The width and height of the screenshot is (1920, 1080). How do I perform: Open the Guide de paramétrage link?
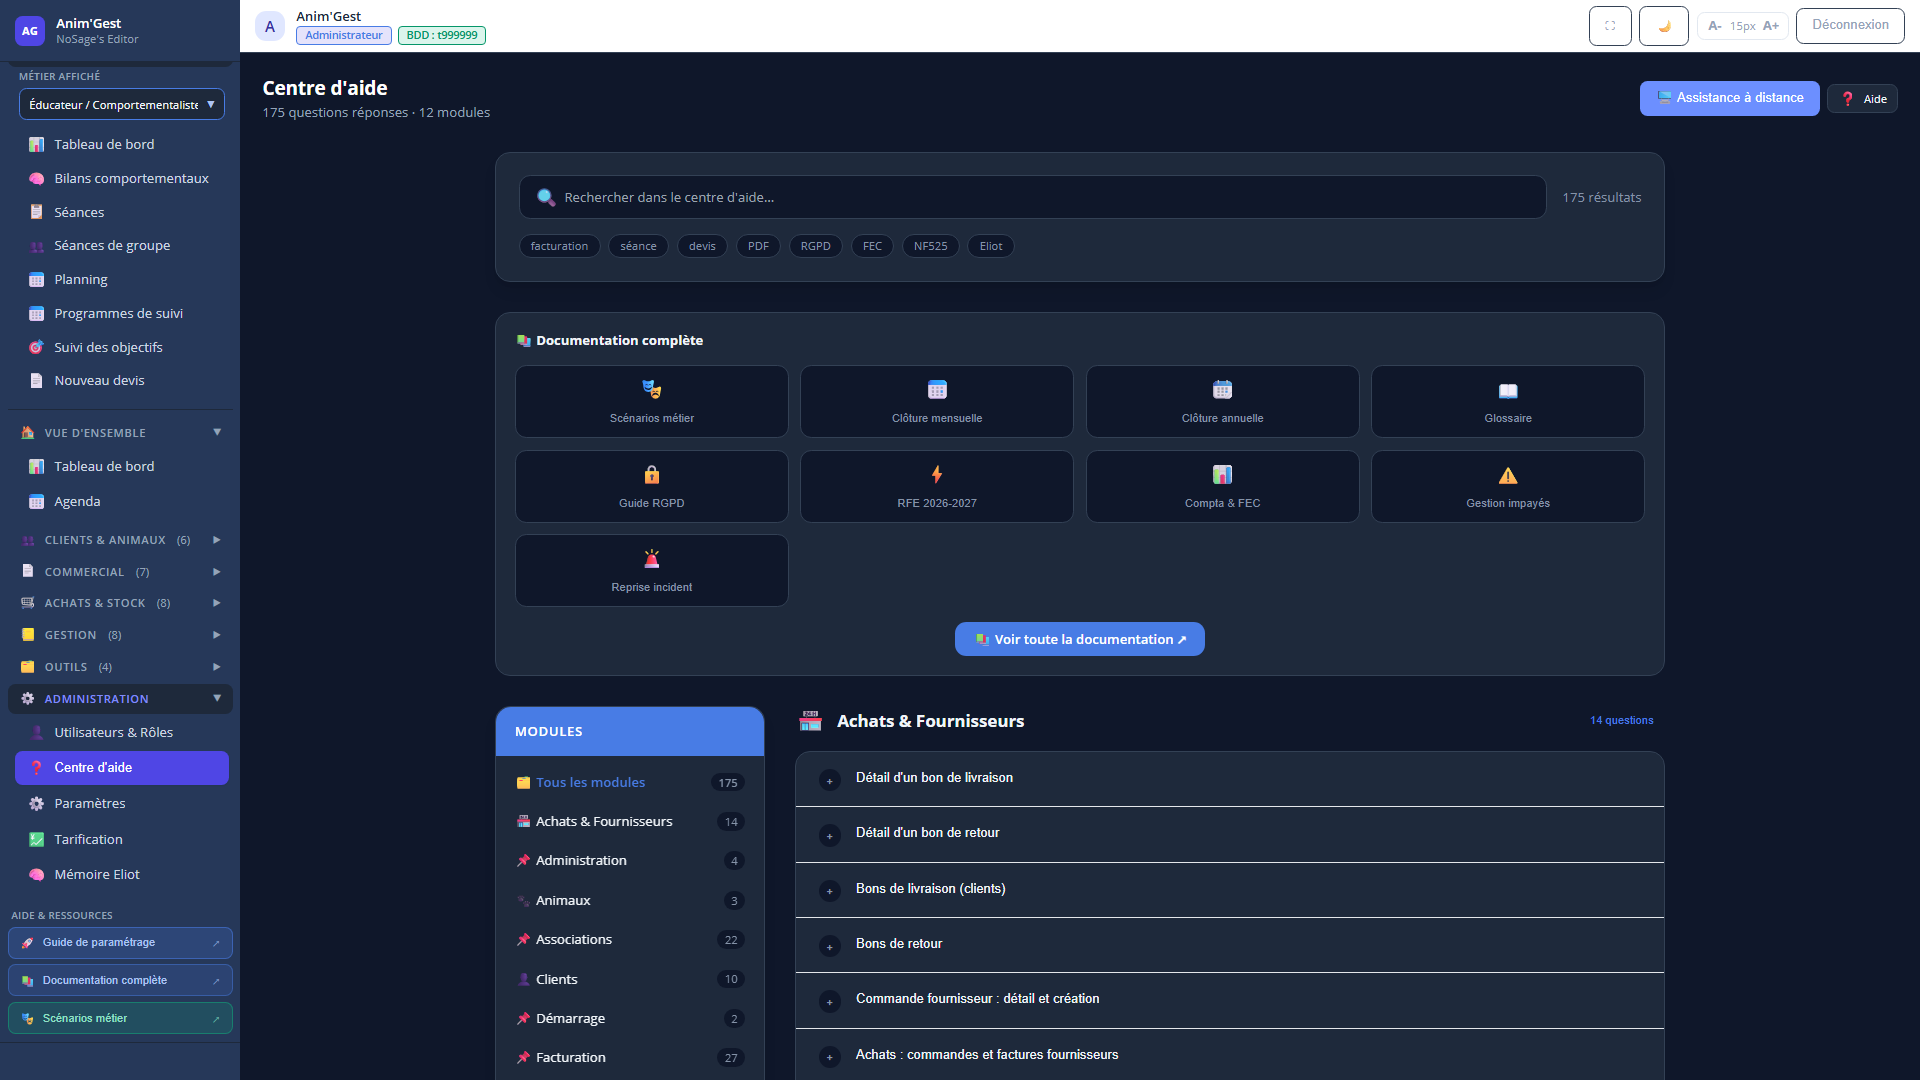pyautogui.click(x=120, y=942)
